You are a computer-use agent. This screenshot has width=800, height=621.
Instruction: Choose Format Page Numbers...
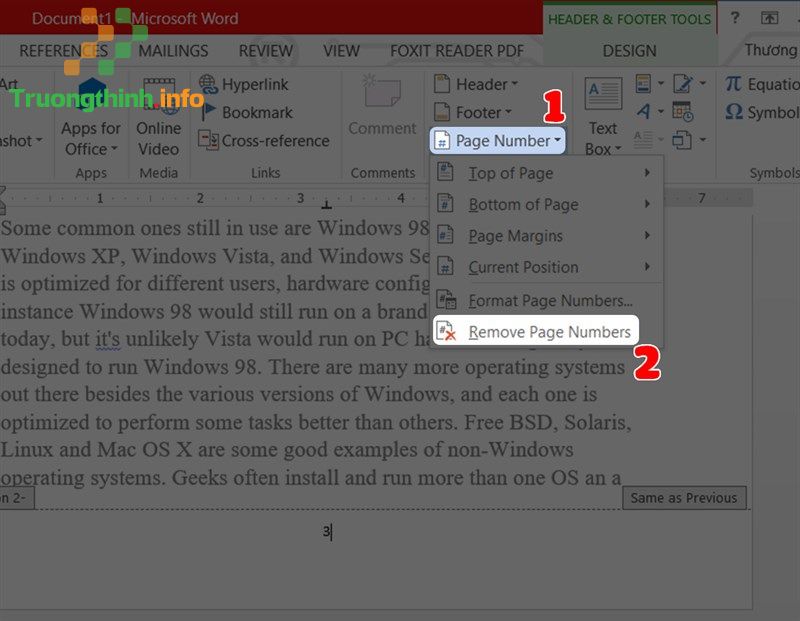(546, 301)
